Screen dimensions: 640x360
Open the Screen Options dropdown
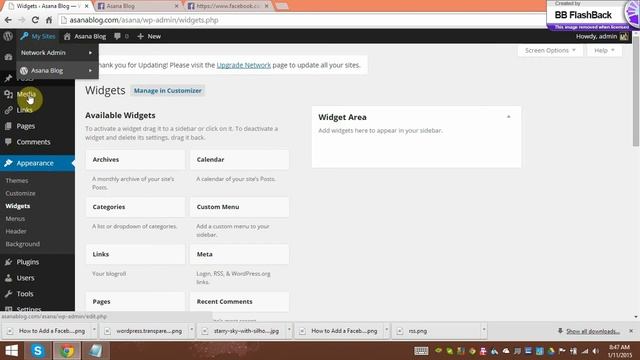(550, 51)
